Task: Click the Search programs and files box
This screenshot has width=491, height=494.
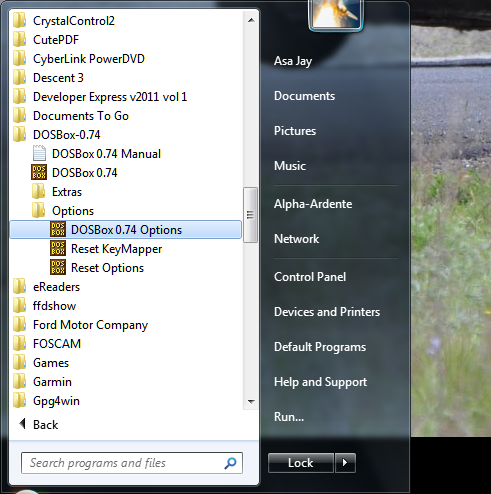Action: click(x=132, y=463)
